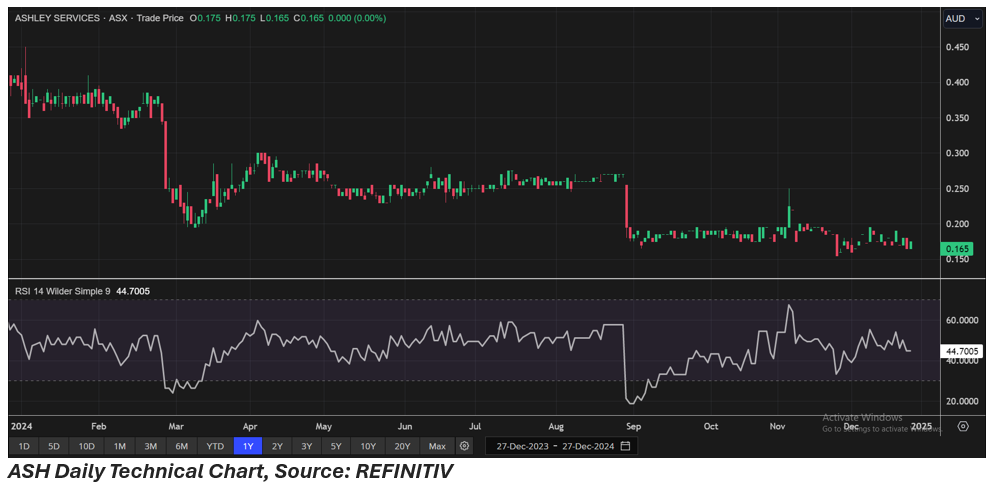Switch to the YTD range
This screenshot has width=996, height=485.
pyautogui.click(x=215, y=446)
